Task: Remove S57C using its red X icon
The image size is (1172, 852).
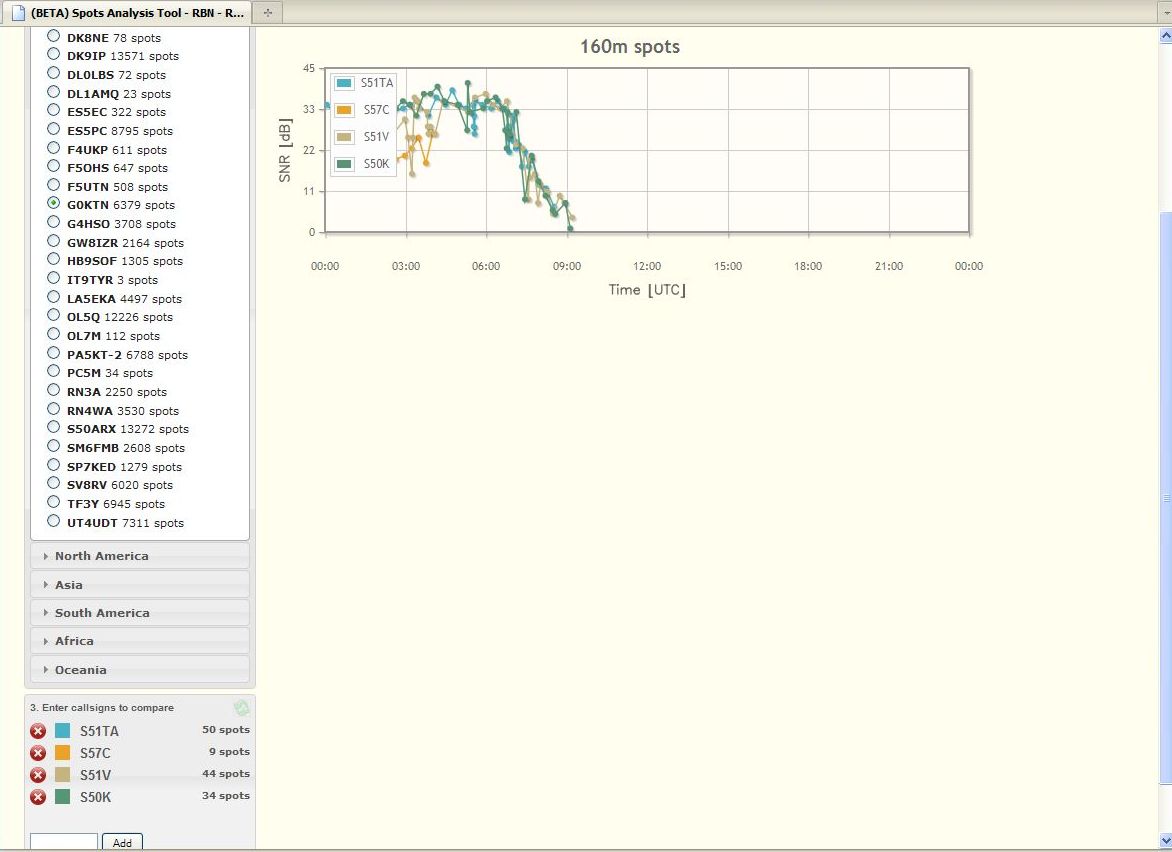Action: point(38,753)
